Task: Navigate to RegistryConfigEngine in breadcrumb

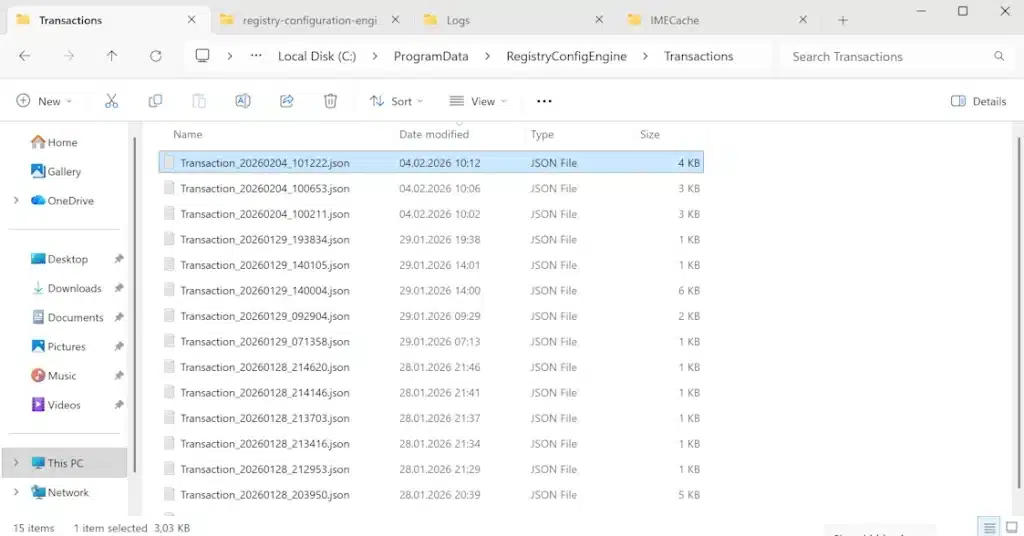Action: point(566,57)
